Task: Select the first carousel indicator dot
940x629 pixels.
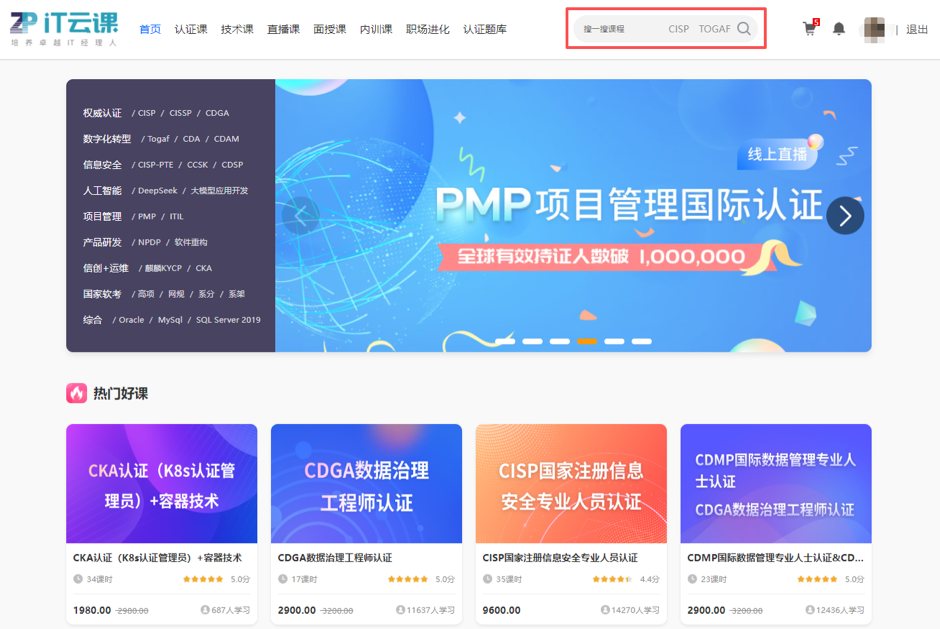Action: (x=505, y=341)
